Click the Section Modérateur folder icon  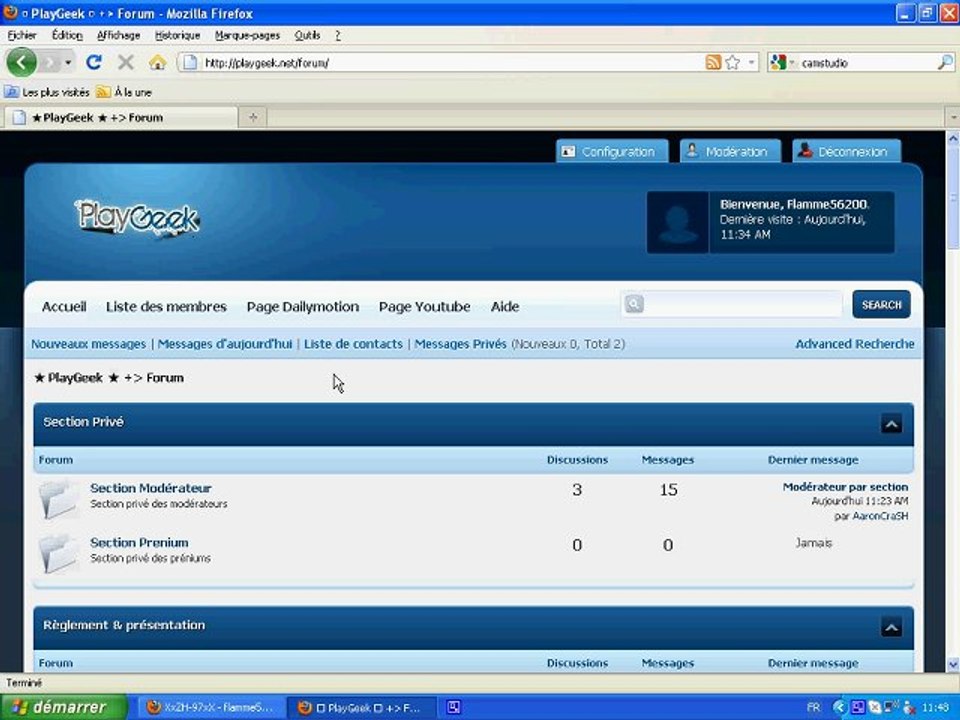click(58, 499)
